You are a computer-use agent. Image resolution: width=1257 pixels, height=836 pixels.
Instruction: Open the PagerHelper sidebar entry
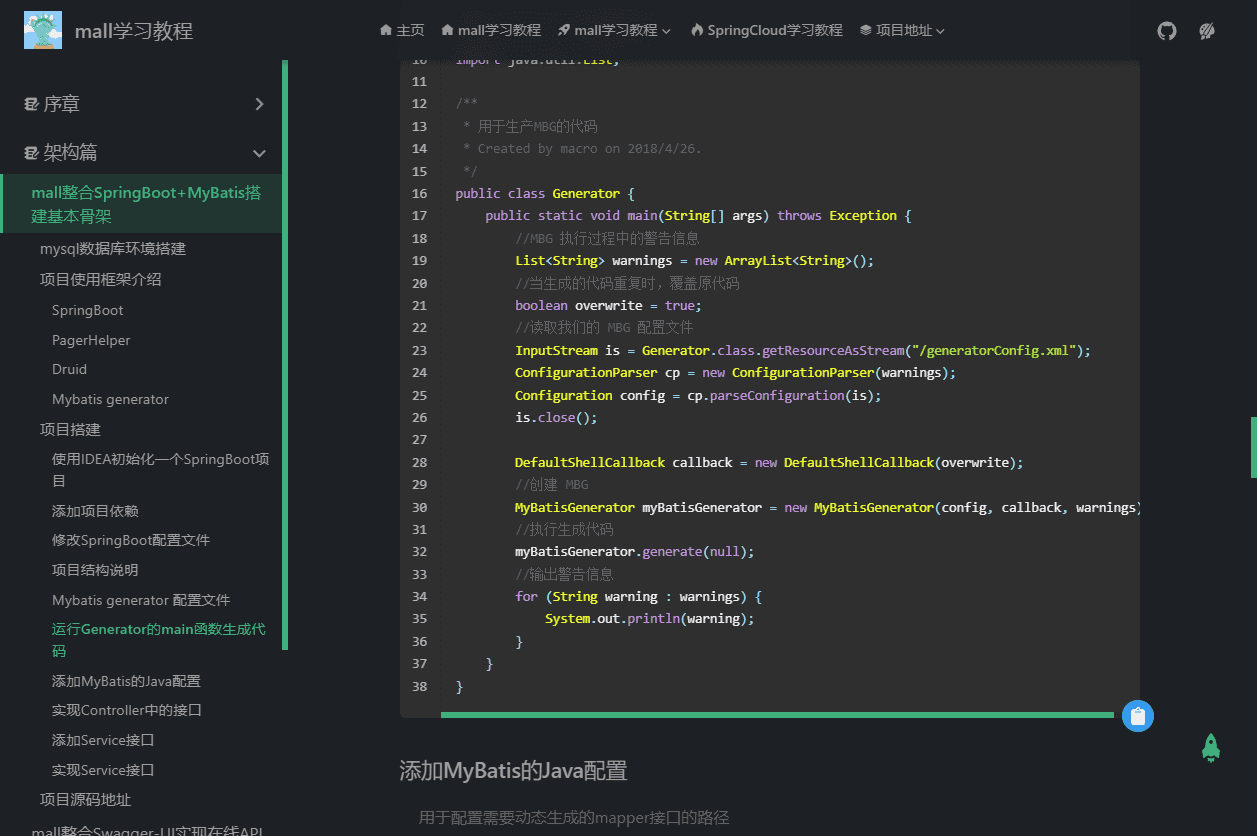coord(91,340)
